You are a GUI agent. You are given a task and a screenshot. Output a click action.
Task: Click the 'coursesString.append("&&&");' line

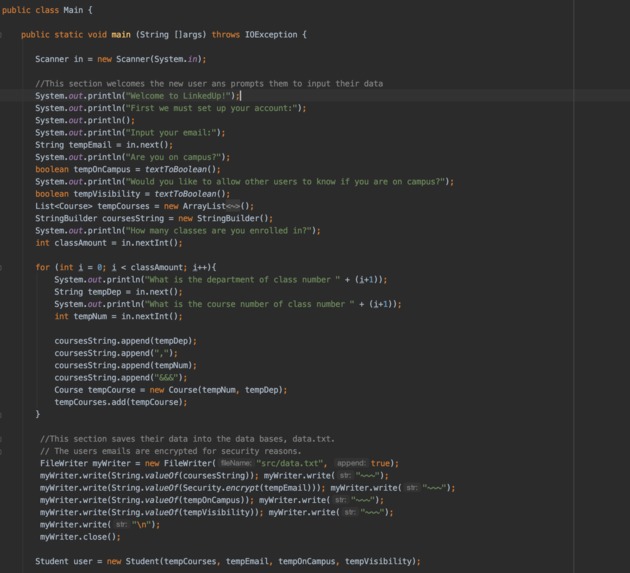(121, 378)
